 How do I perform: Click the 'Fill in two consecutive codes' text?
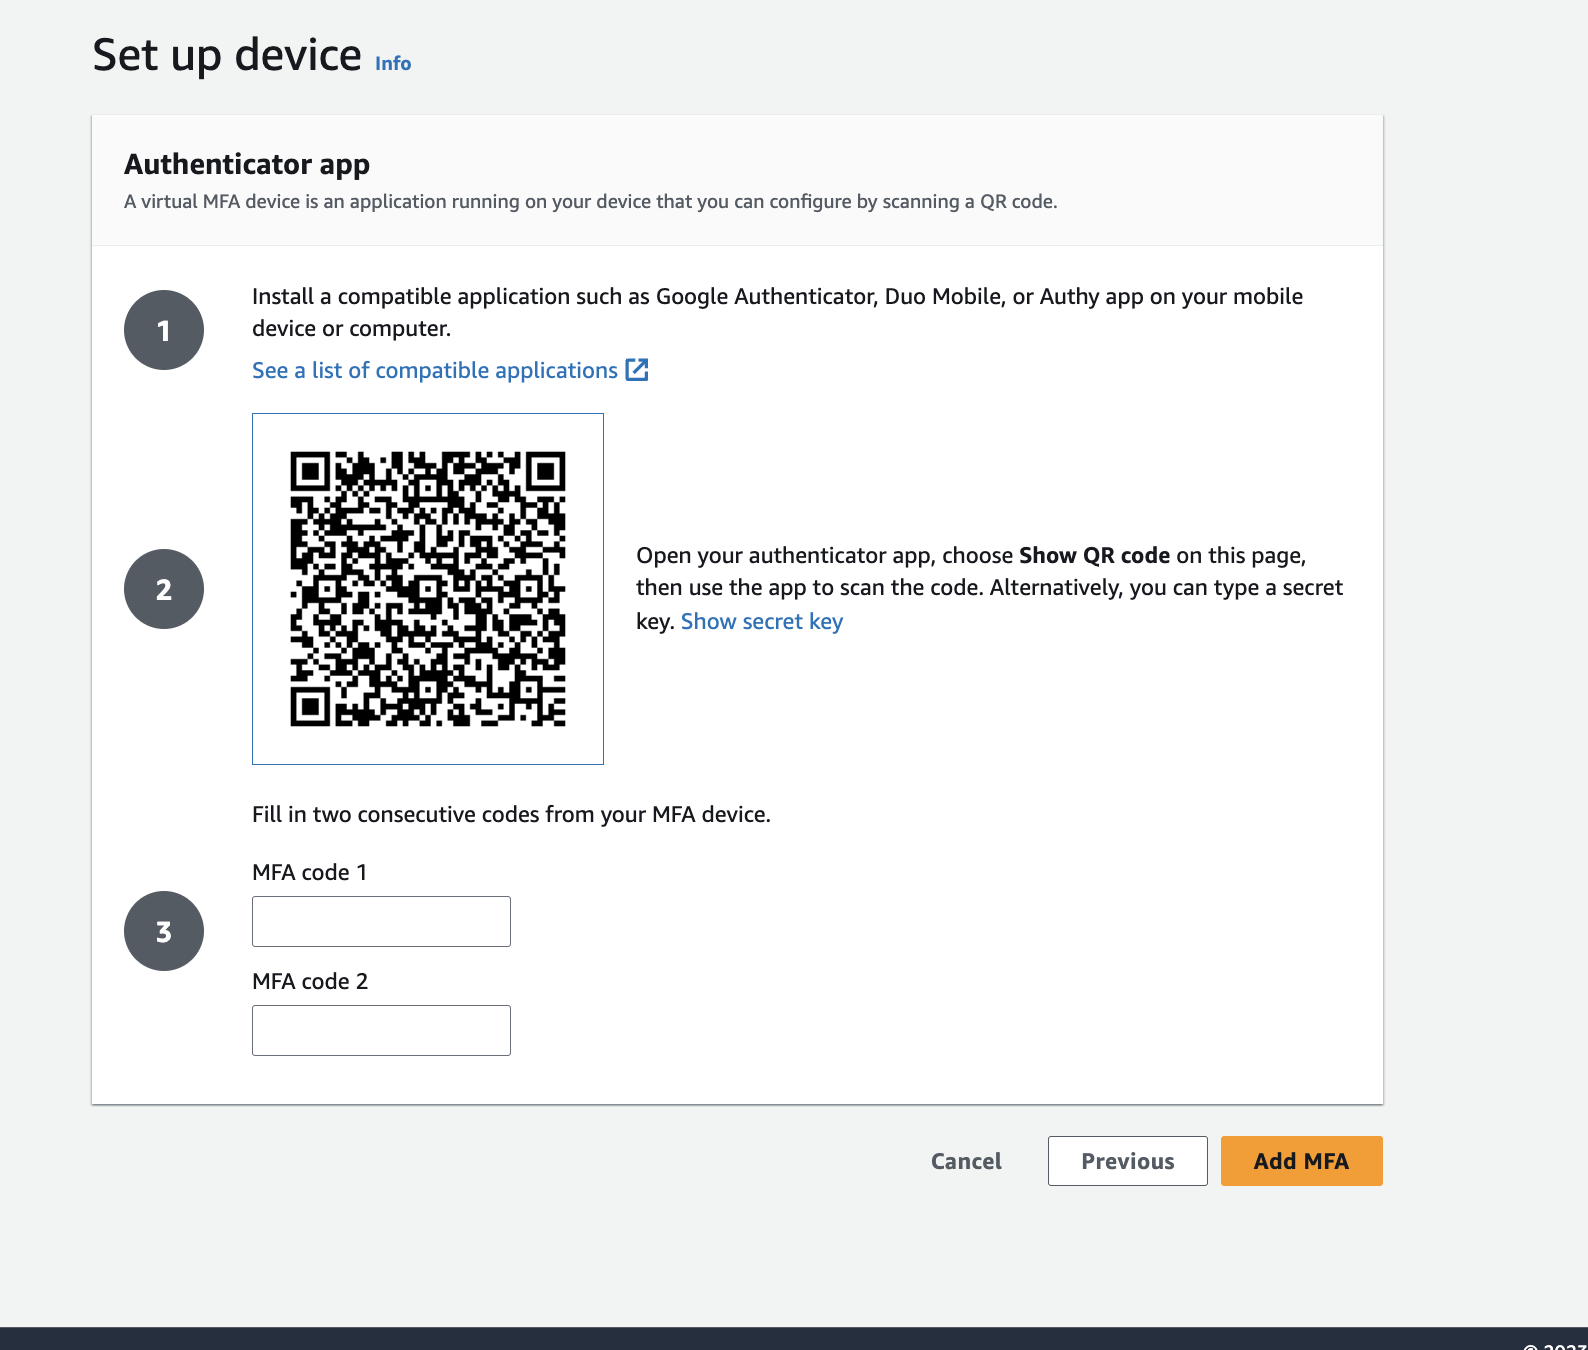(511, 814)
